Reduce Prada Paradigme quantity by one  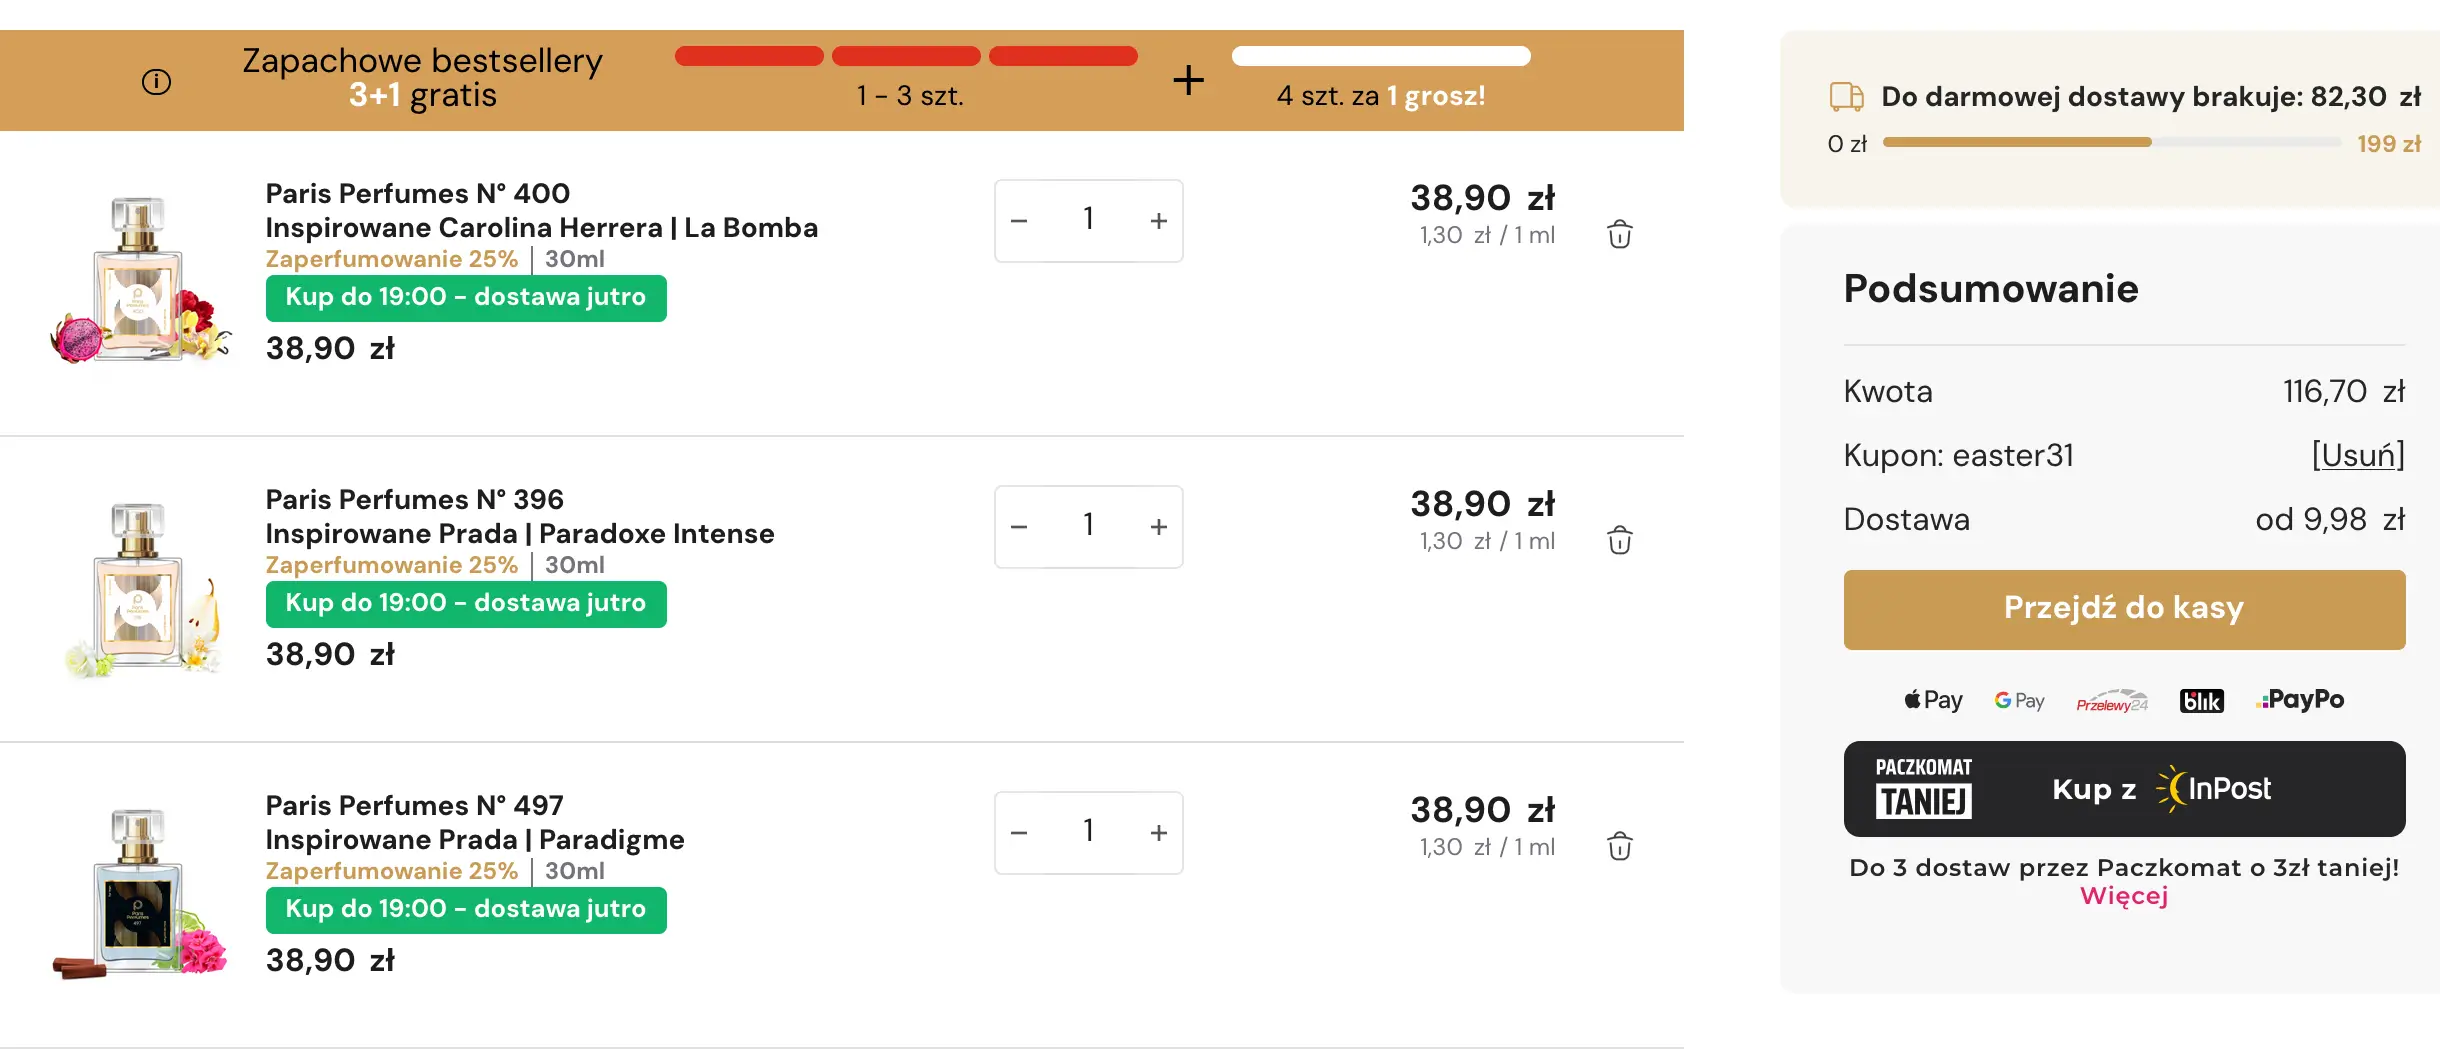point(1019,833)
